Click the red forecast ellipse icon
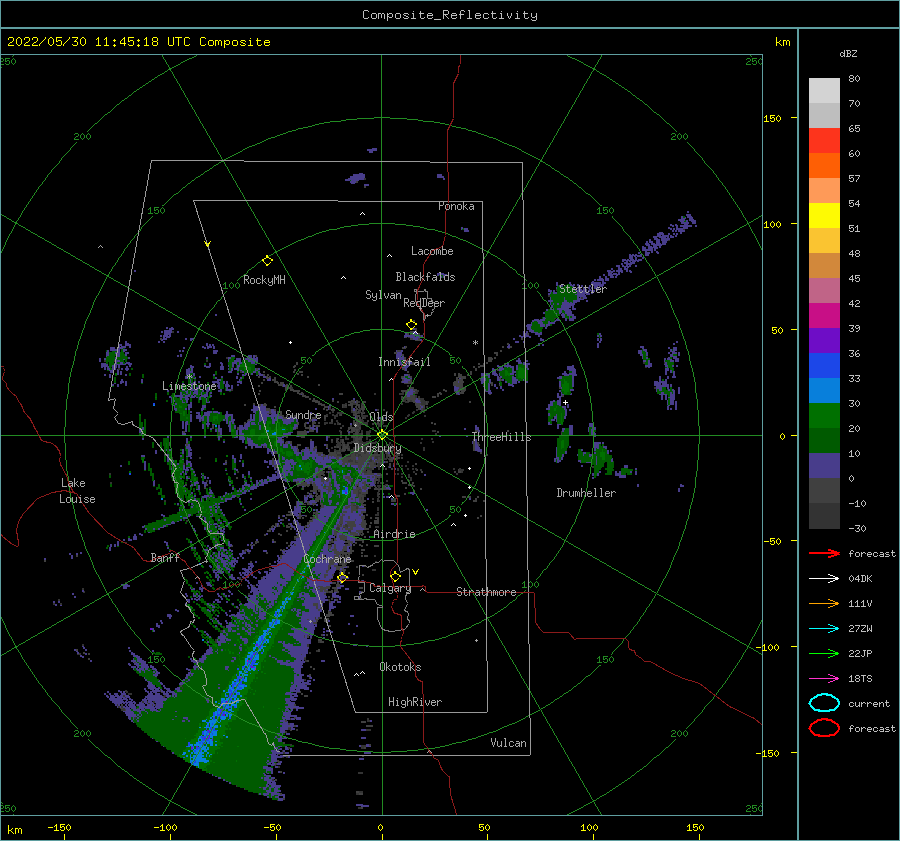This screenshot has height=841, width=900. (x=824, y=728)
